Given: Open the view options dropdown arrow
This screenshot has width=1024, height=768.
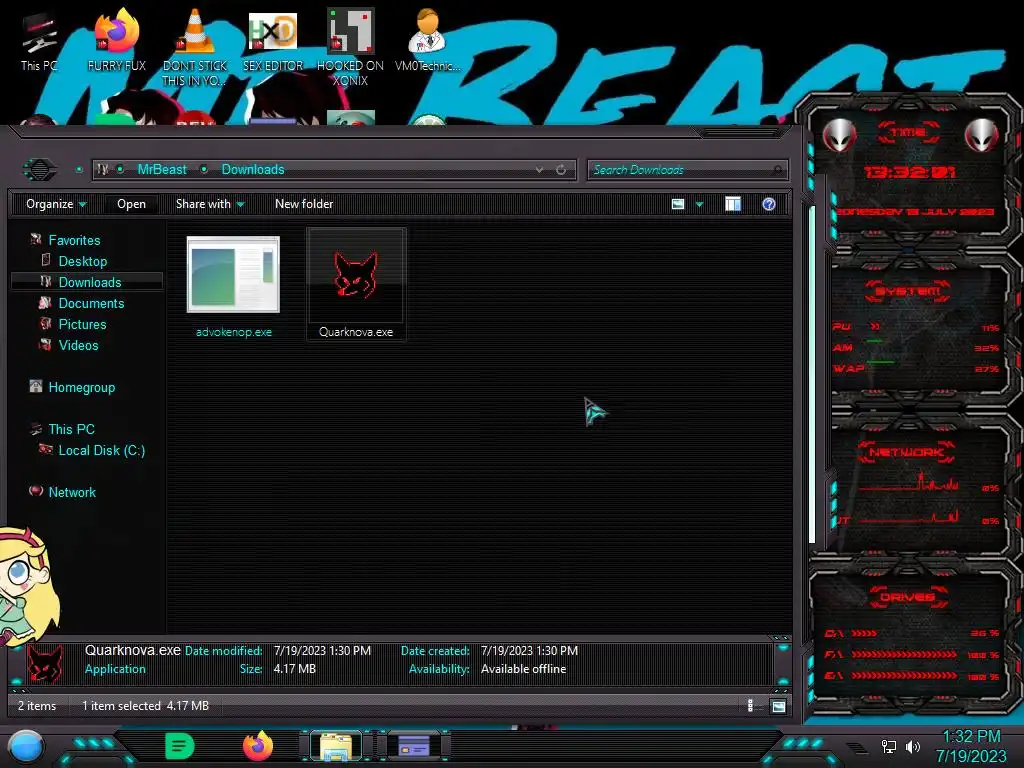Looking at the screenshot, I should click(x=699, y=204).
